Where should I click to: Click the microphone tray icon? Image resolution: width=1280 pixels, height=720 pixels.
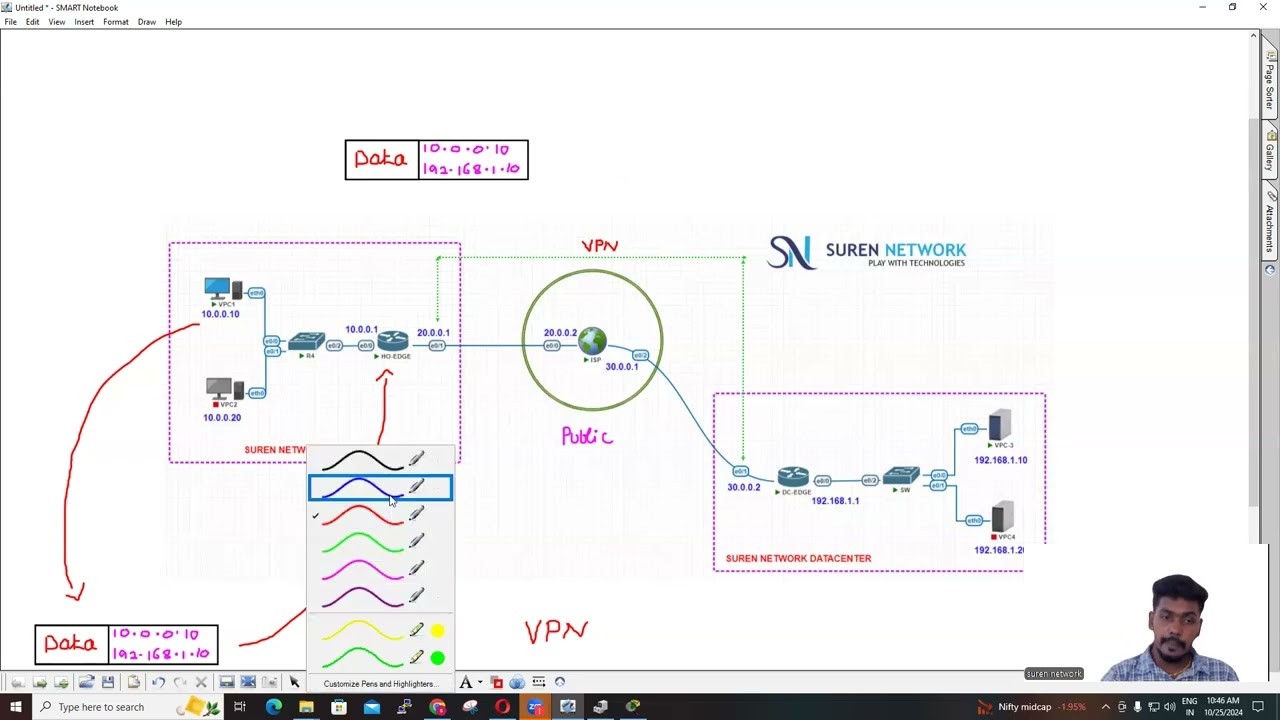(x=1137, y=707)
